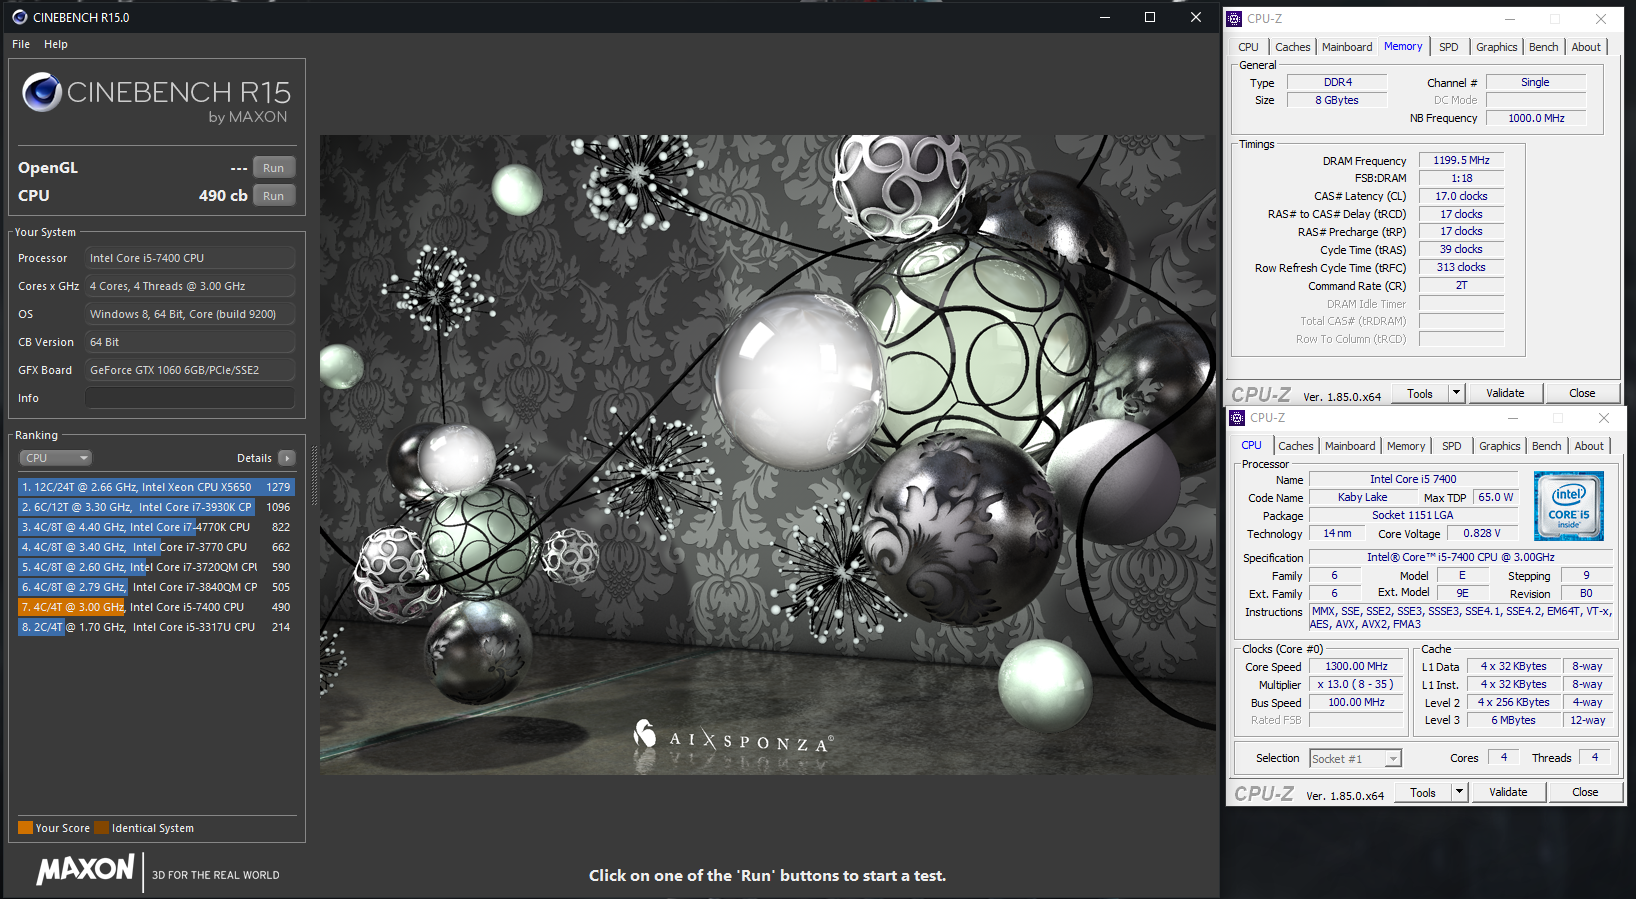Click Close button in bottom CPU-Z
The height and width of the screenshot is (899, 1636).
1585,792
